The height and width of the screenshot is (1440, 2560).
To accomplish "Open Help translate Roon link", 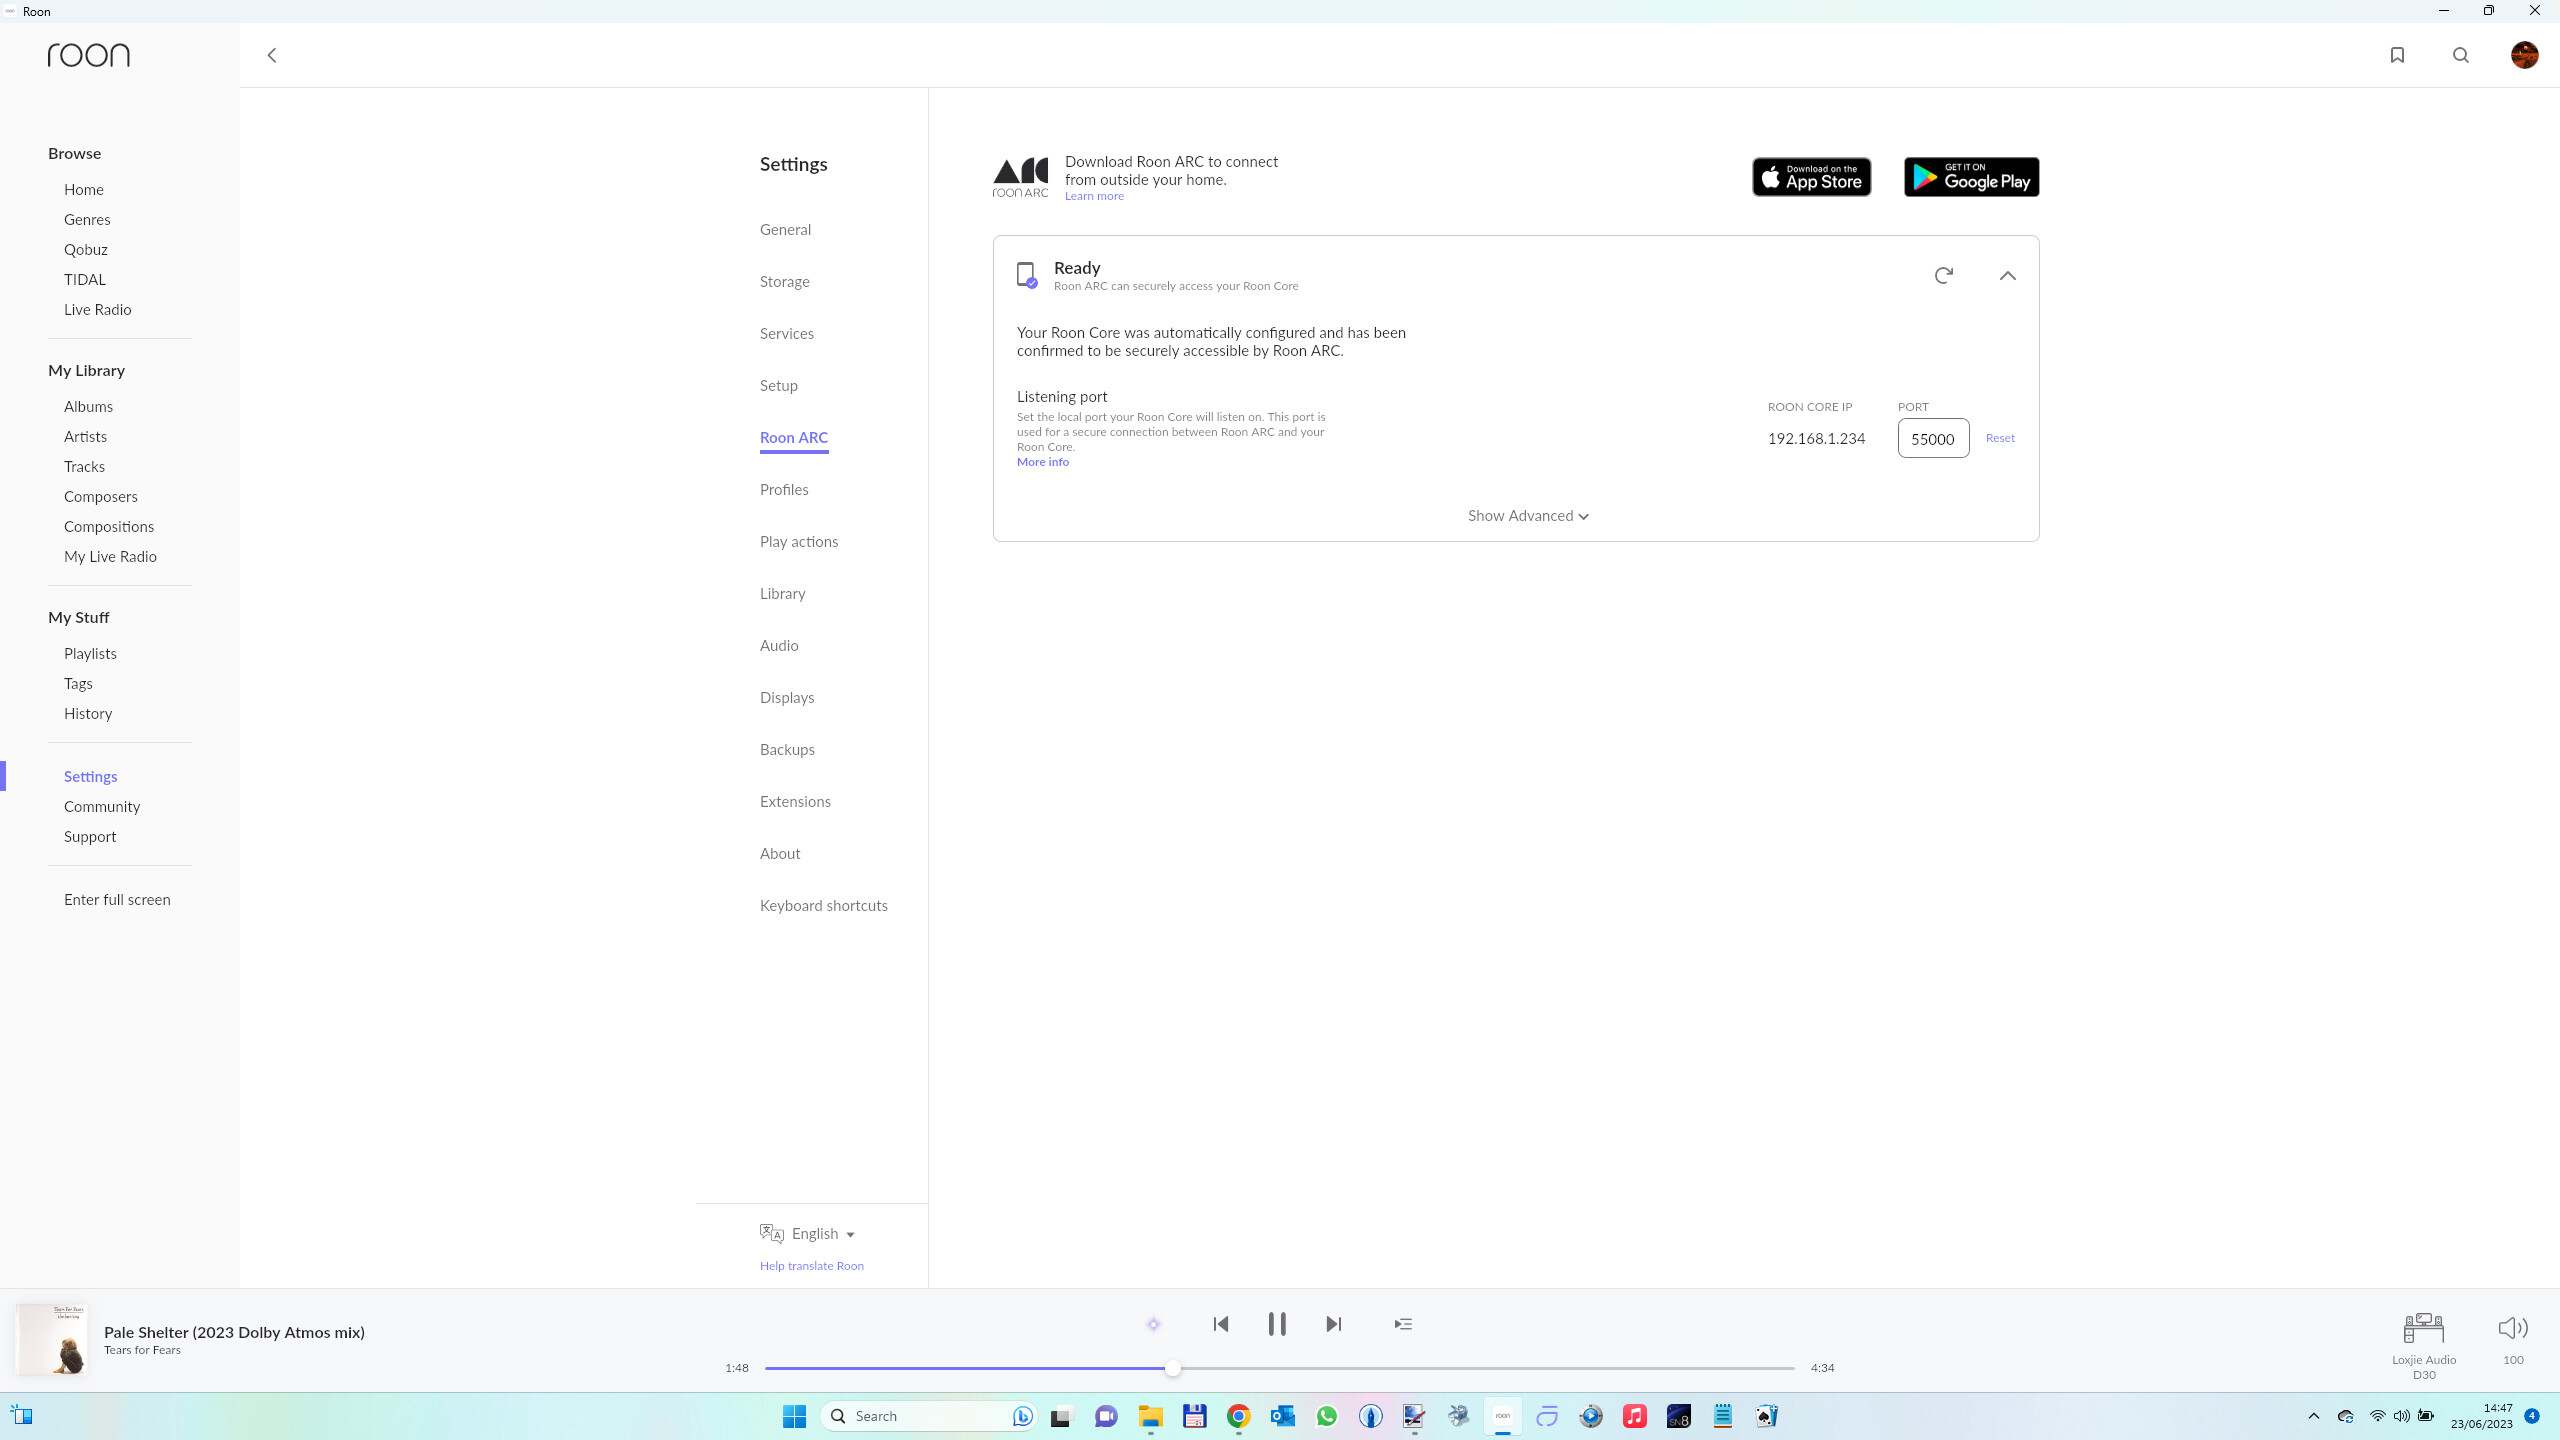I will (x=811, y=1266).
